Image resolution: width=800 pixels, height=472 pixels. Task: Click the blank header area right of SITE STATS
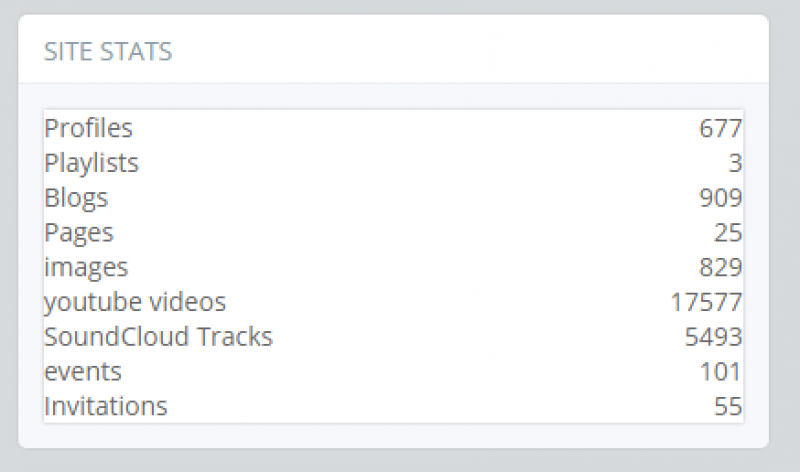click(x=480, y=52)
